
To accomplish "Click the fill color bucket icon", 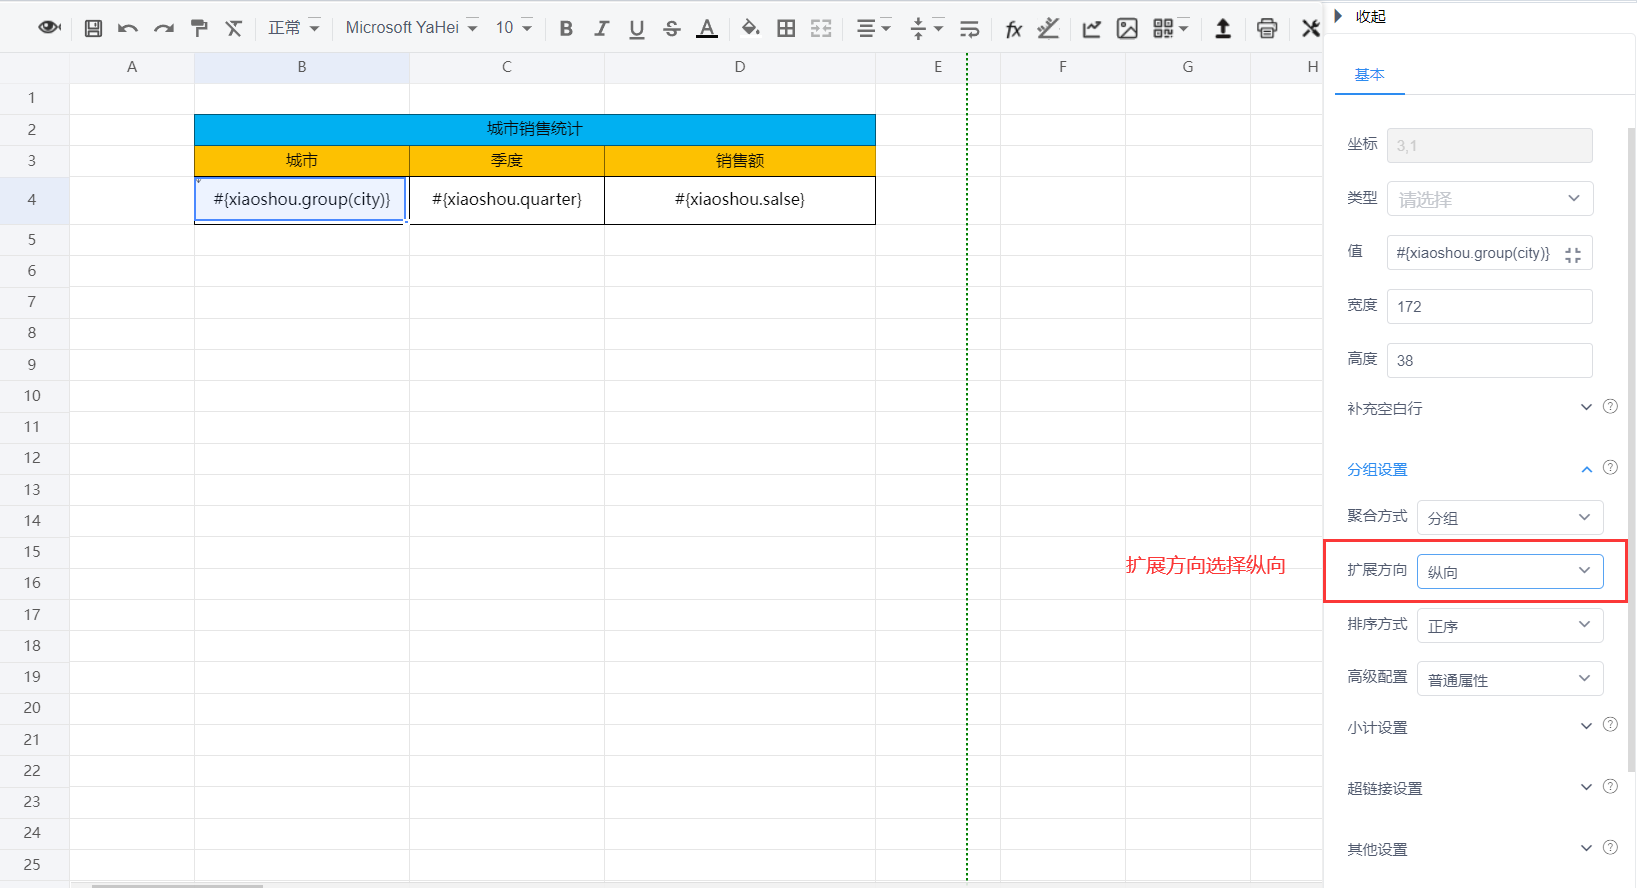I will pos(750,28).
